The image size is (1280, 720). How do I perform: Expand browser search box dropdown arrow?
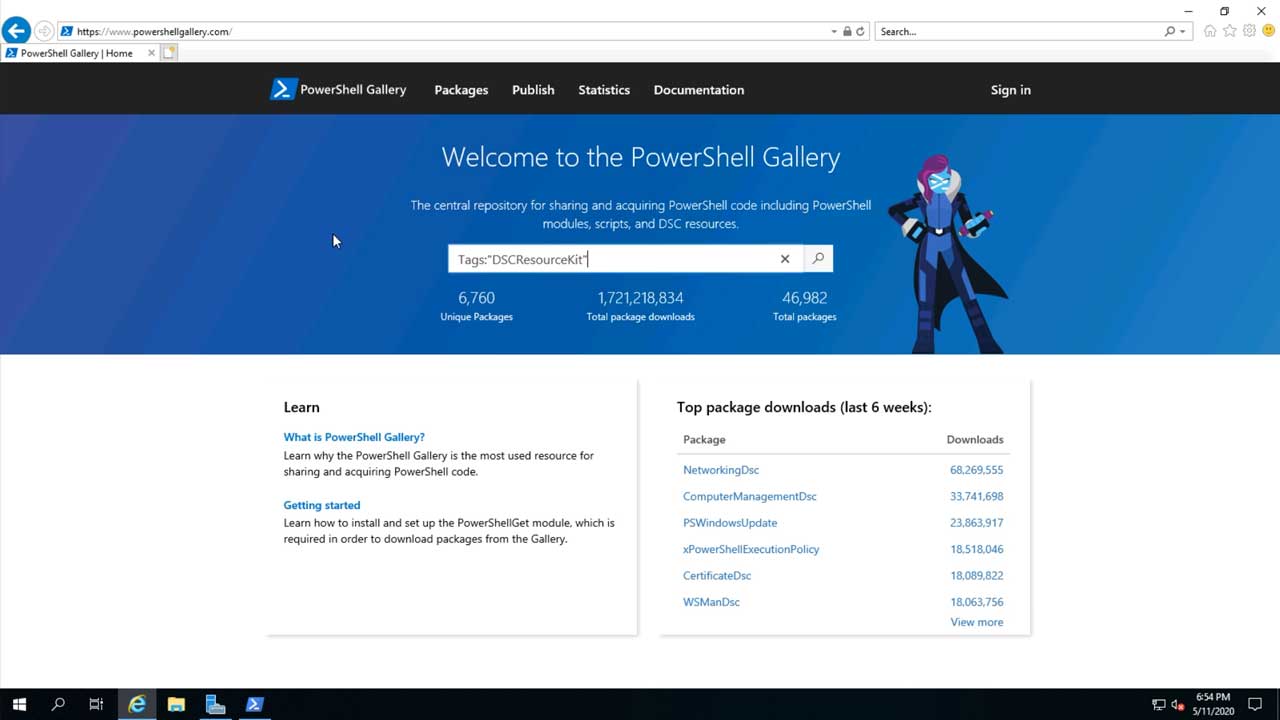point(1183,32)
